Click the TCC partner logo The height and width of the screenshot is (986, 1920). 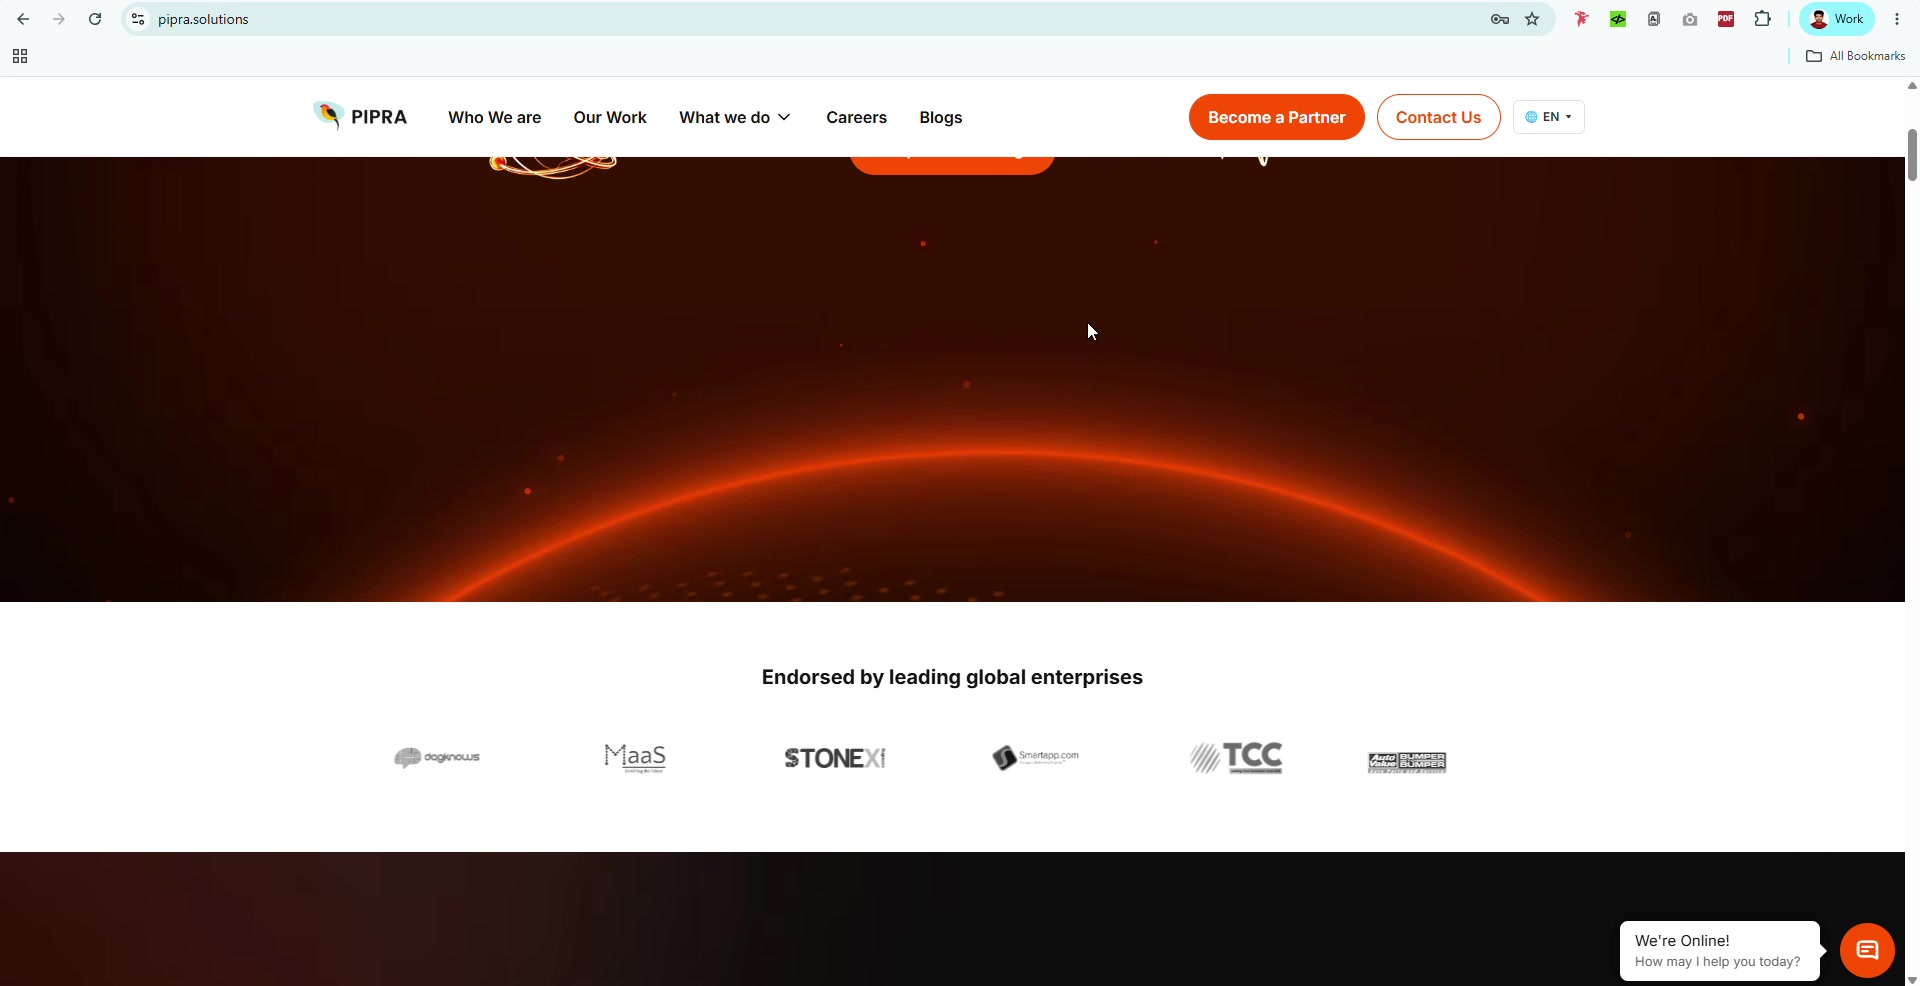[1236, 758]
